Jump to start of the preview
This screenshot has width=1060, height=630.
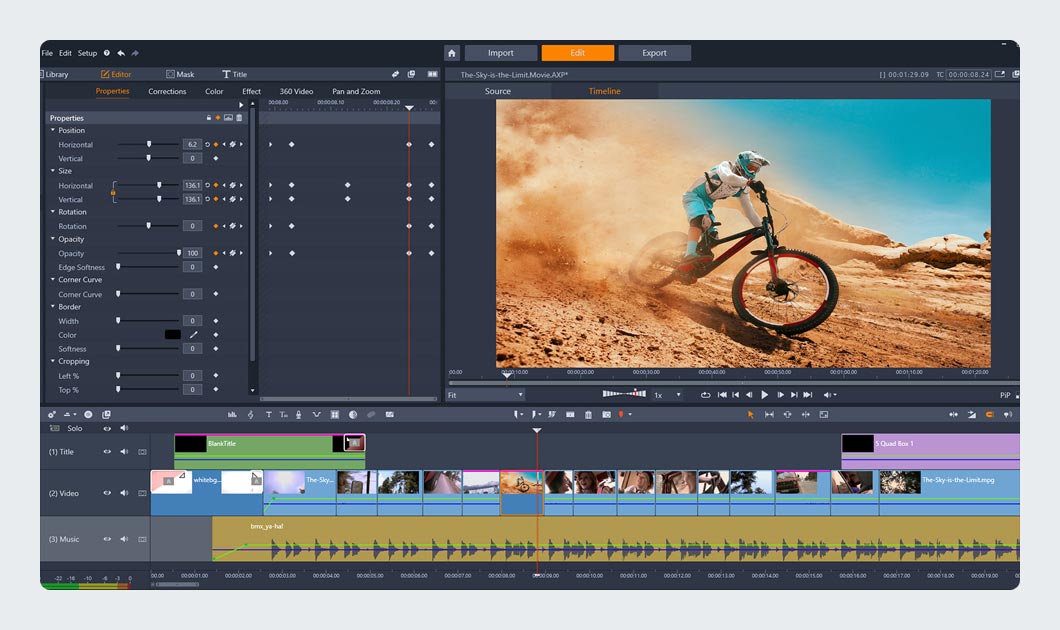click(x=722, y=395)
